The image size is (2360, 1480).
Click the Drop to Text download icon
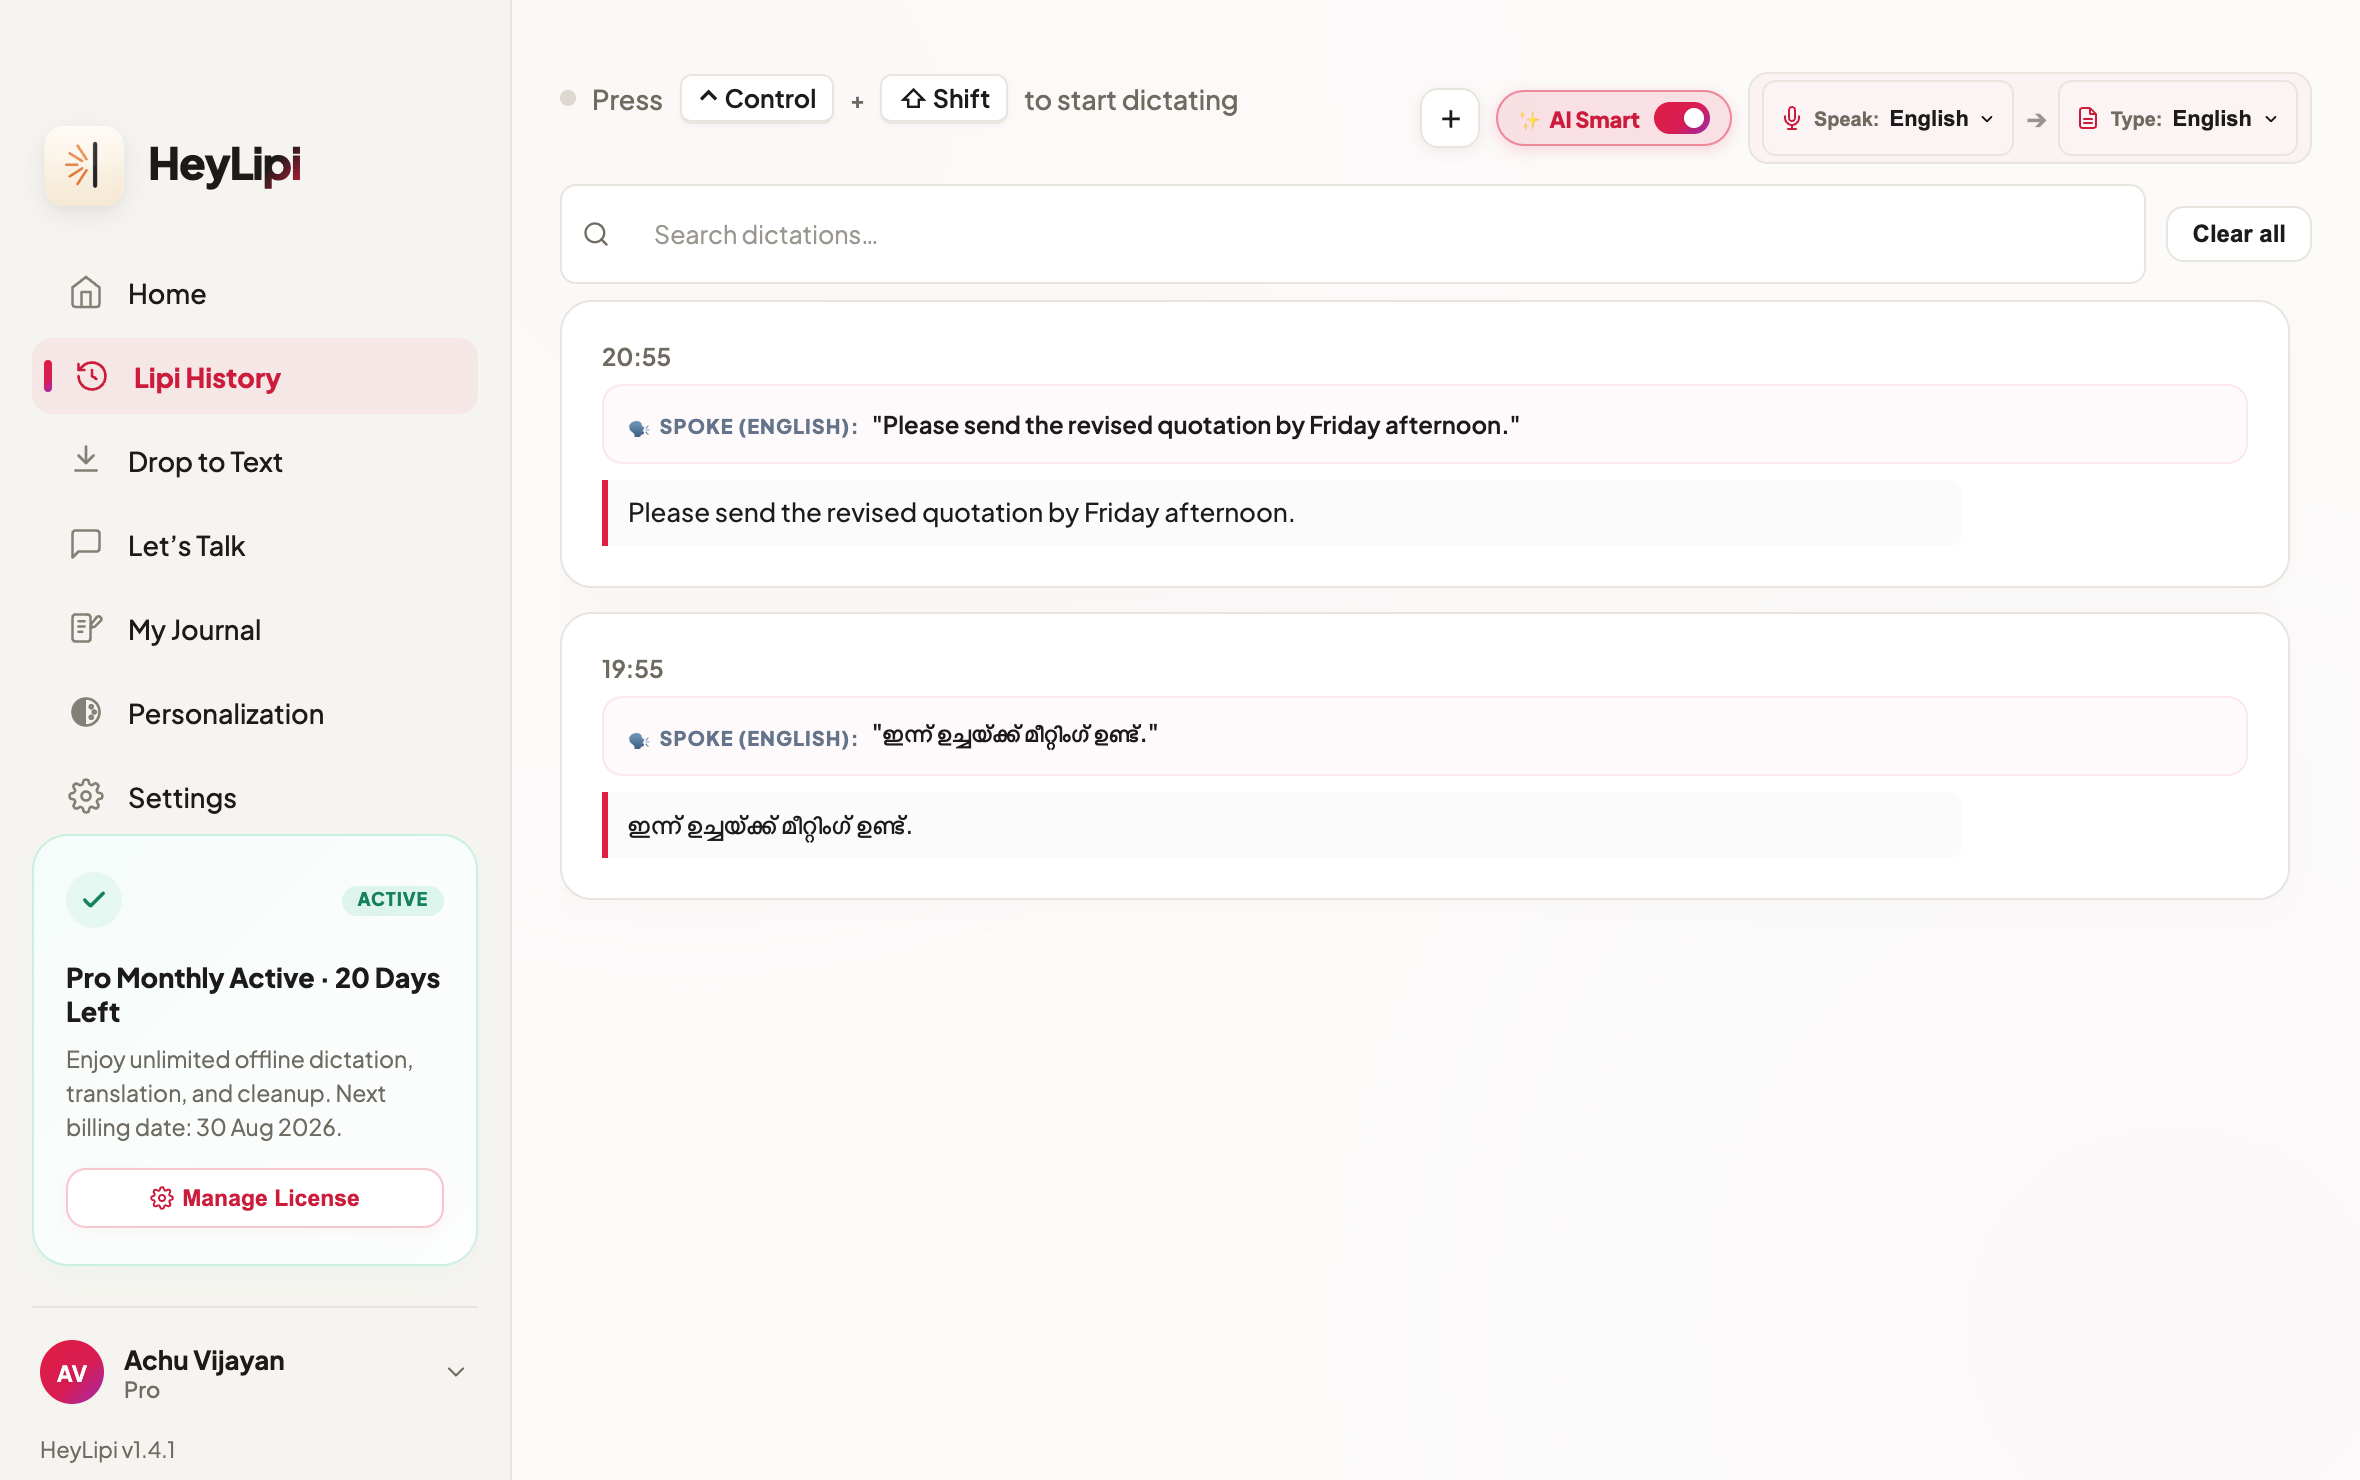[86, 460]
